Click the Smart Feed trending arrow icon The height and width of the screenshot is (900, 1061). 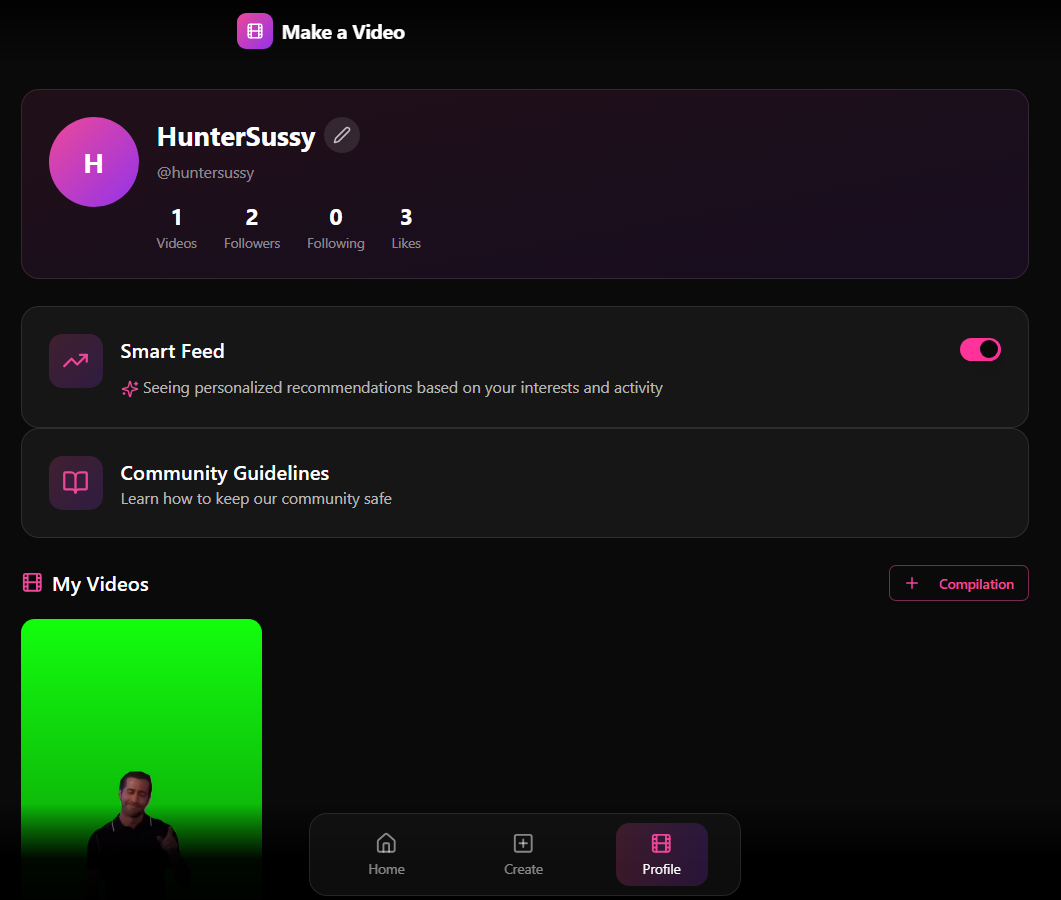[x=76, y=361]
